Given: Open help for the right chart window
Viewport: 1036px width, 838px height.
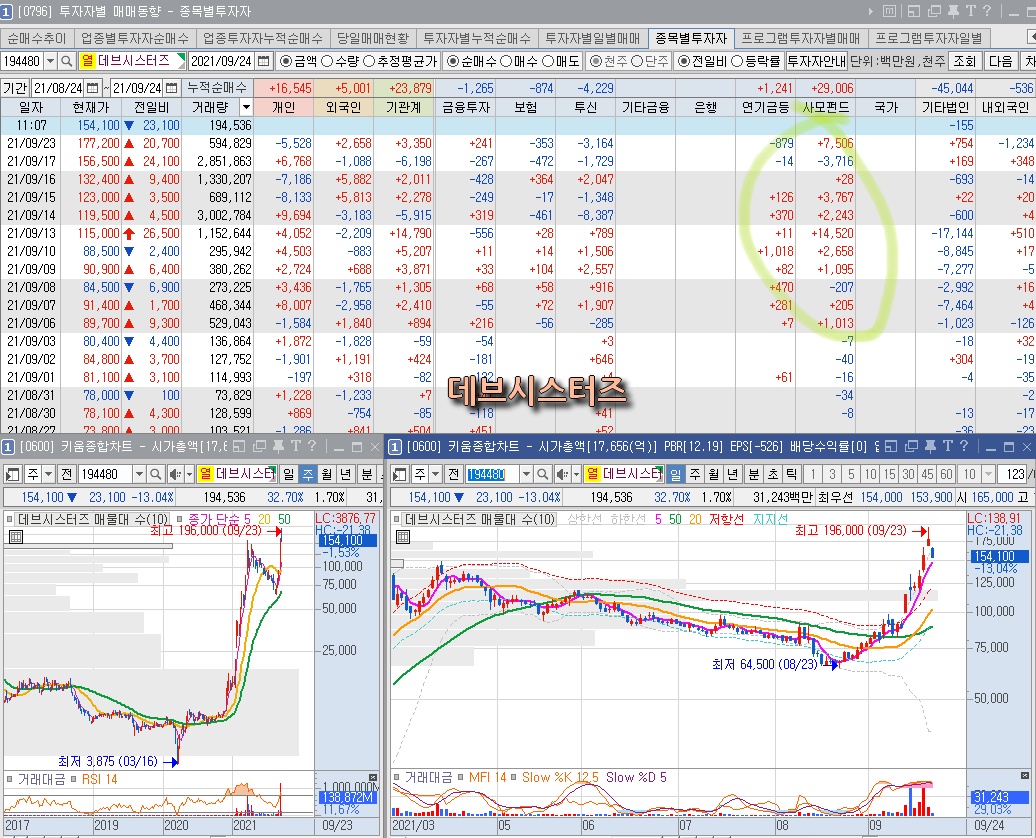Looking at the screenshot, I should [x=963, y=447].
